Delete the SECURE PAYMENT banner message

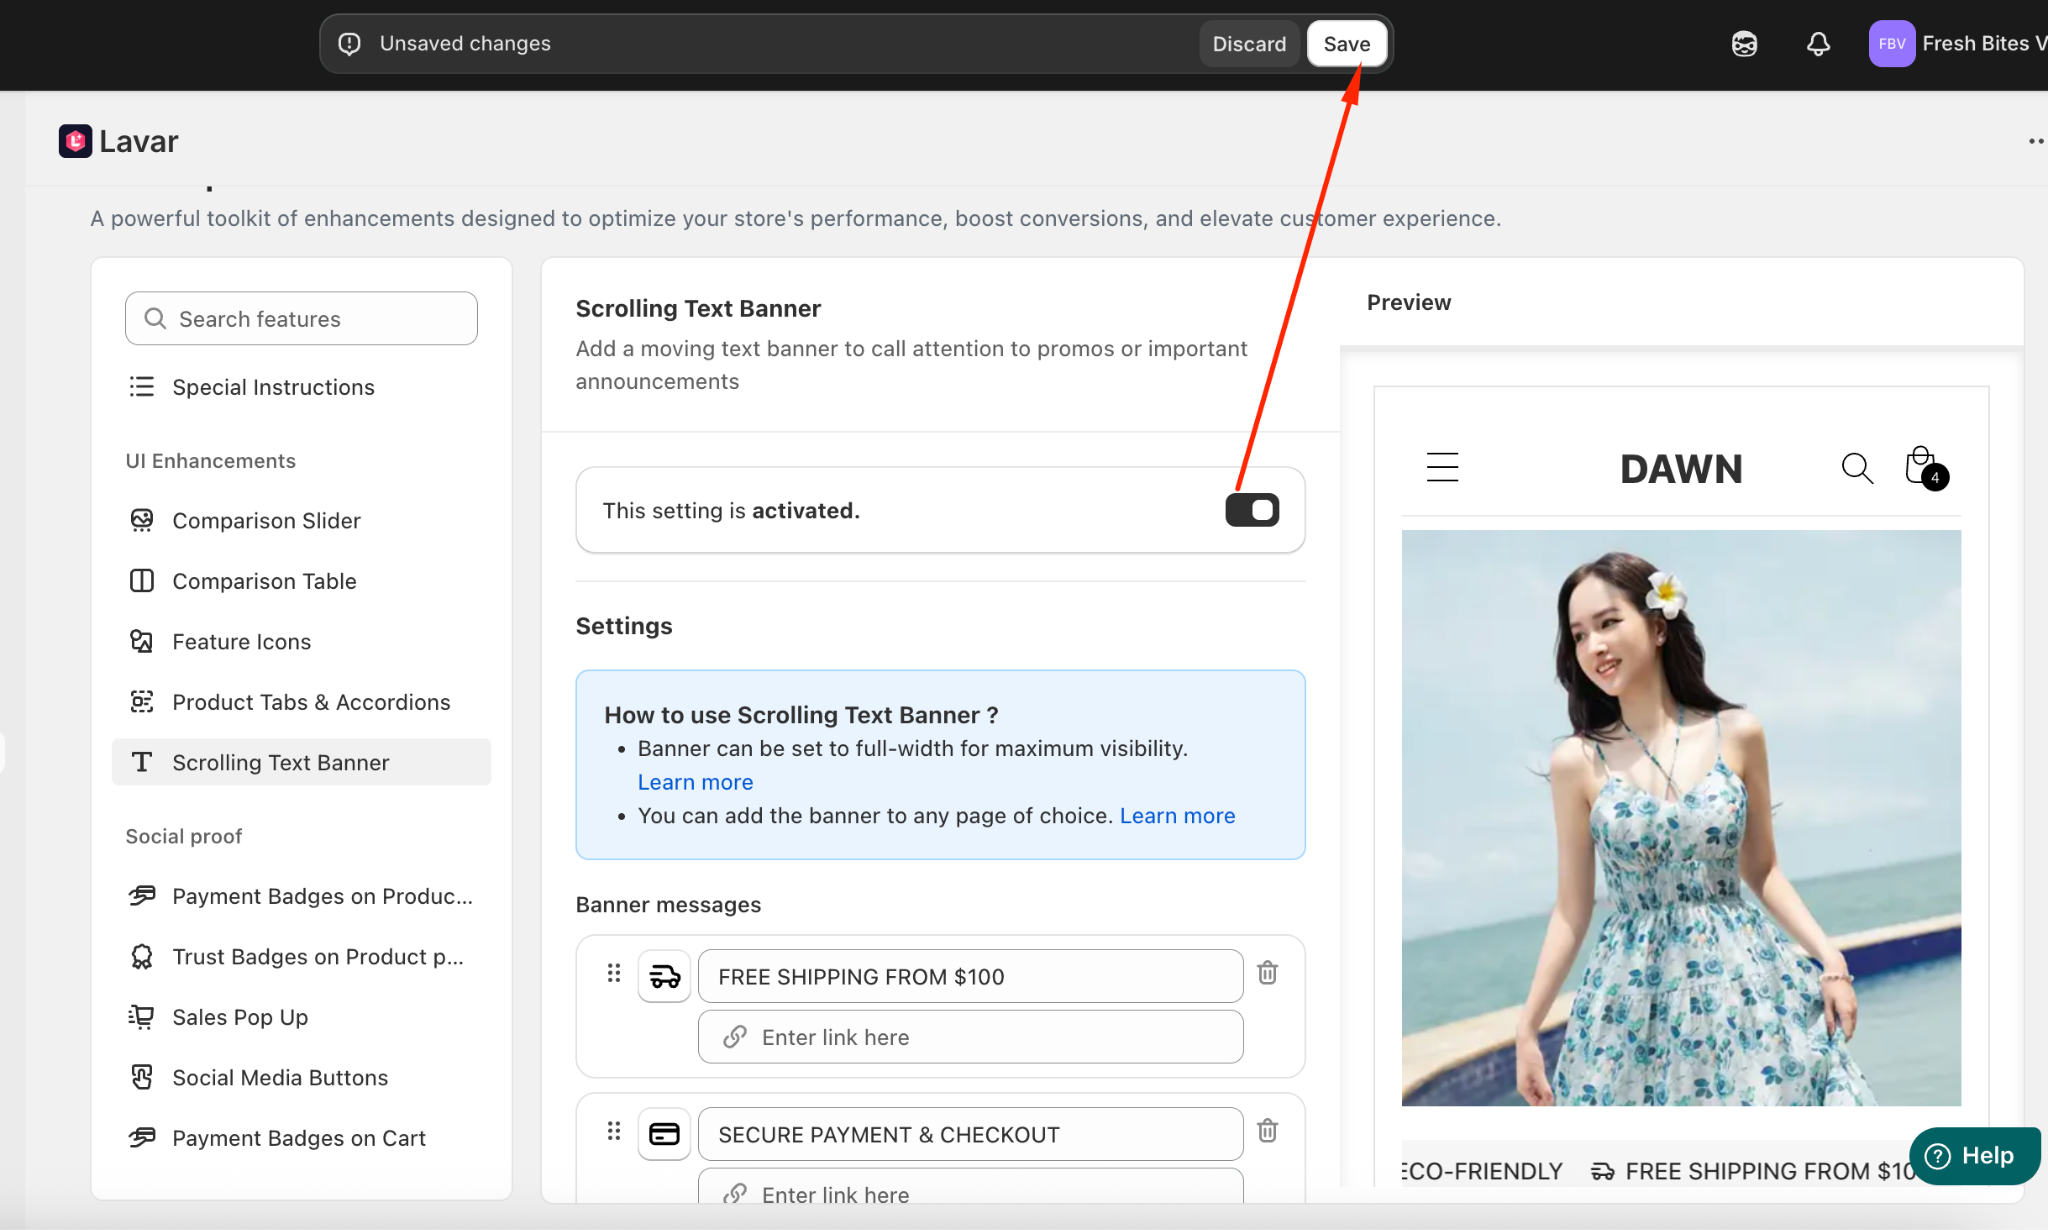[1267, 1131]
